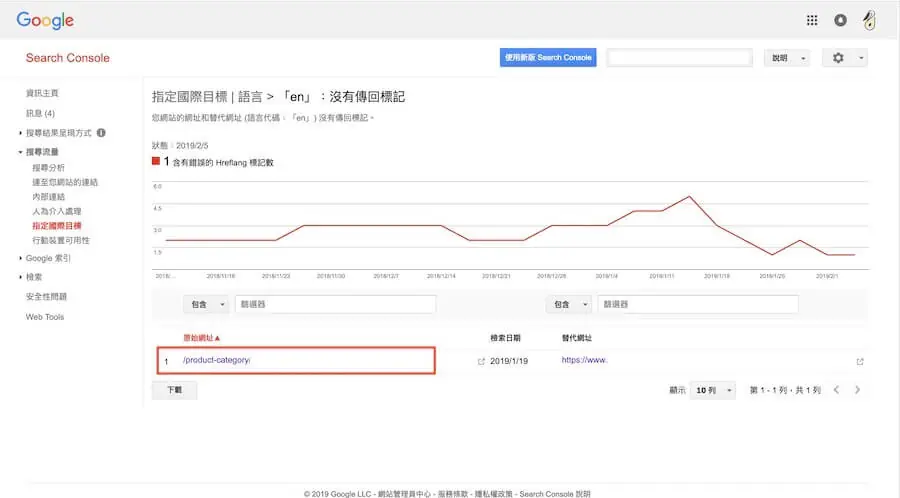Open 內部連結 in the sidebar
This screenshot has width=900, height=498.
[x=48, y=196]
